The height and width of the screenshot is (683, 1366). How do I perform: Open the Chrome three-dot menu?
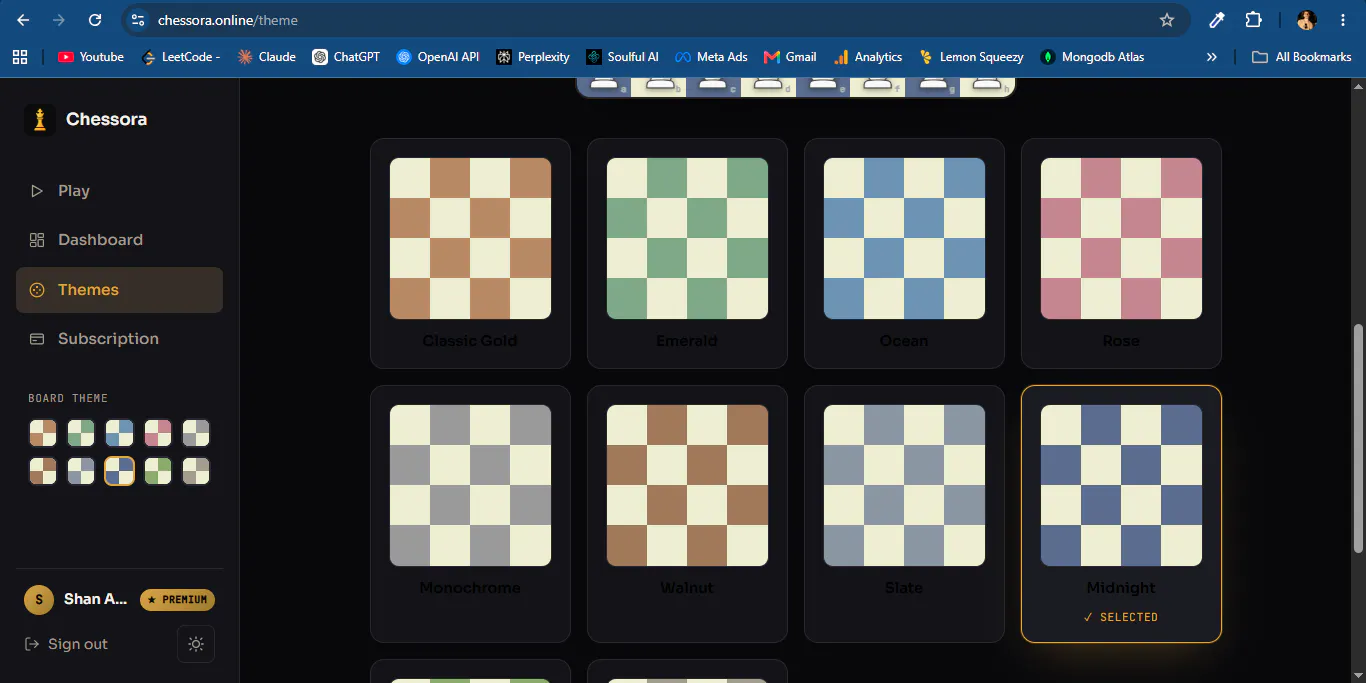coord(1343,20)
